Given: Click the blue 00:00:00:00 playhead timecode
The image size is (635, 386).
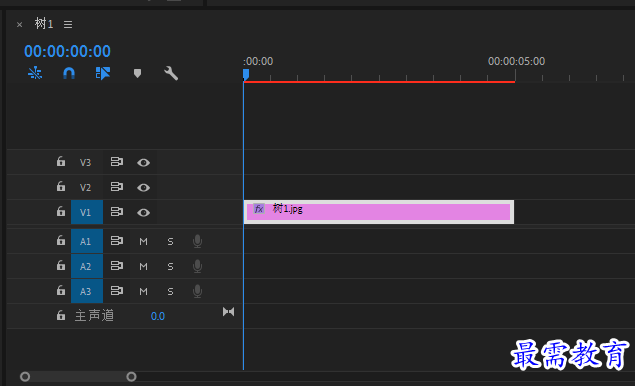Looking at the screenshot, I should [67, 51].
